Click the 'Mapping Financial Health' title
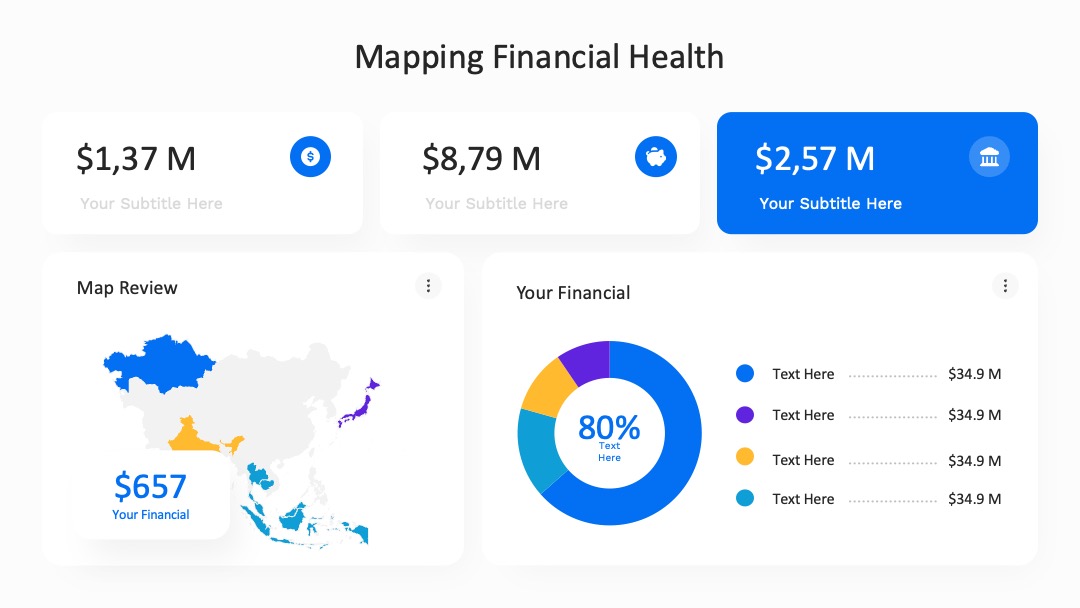 (539, 57)
